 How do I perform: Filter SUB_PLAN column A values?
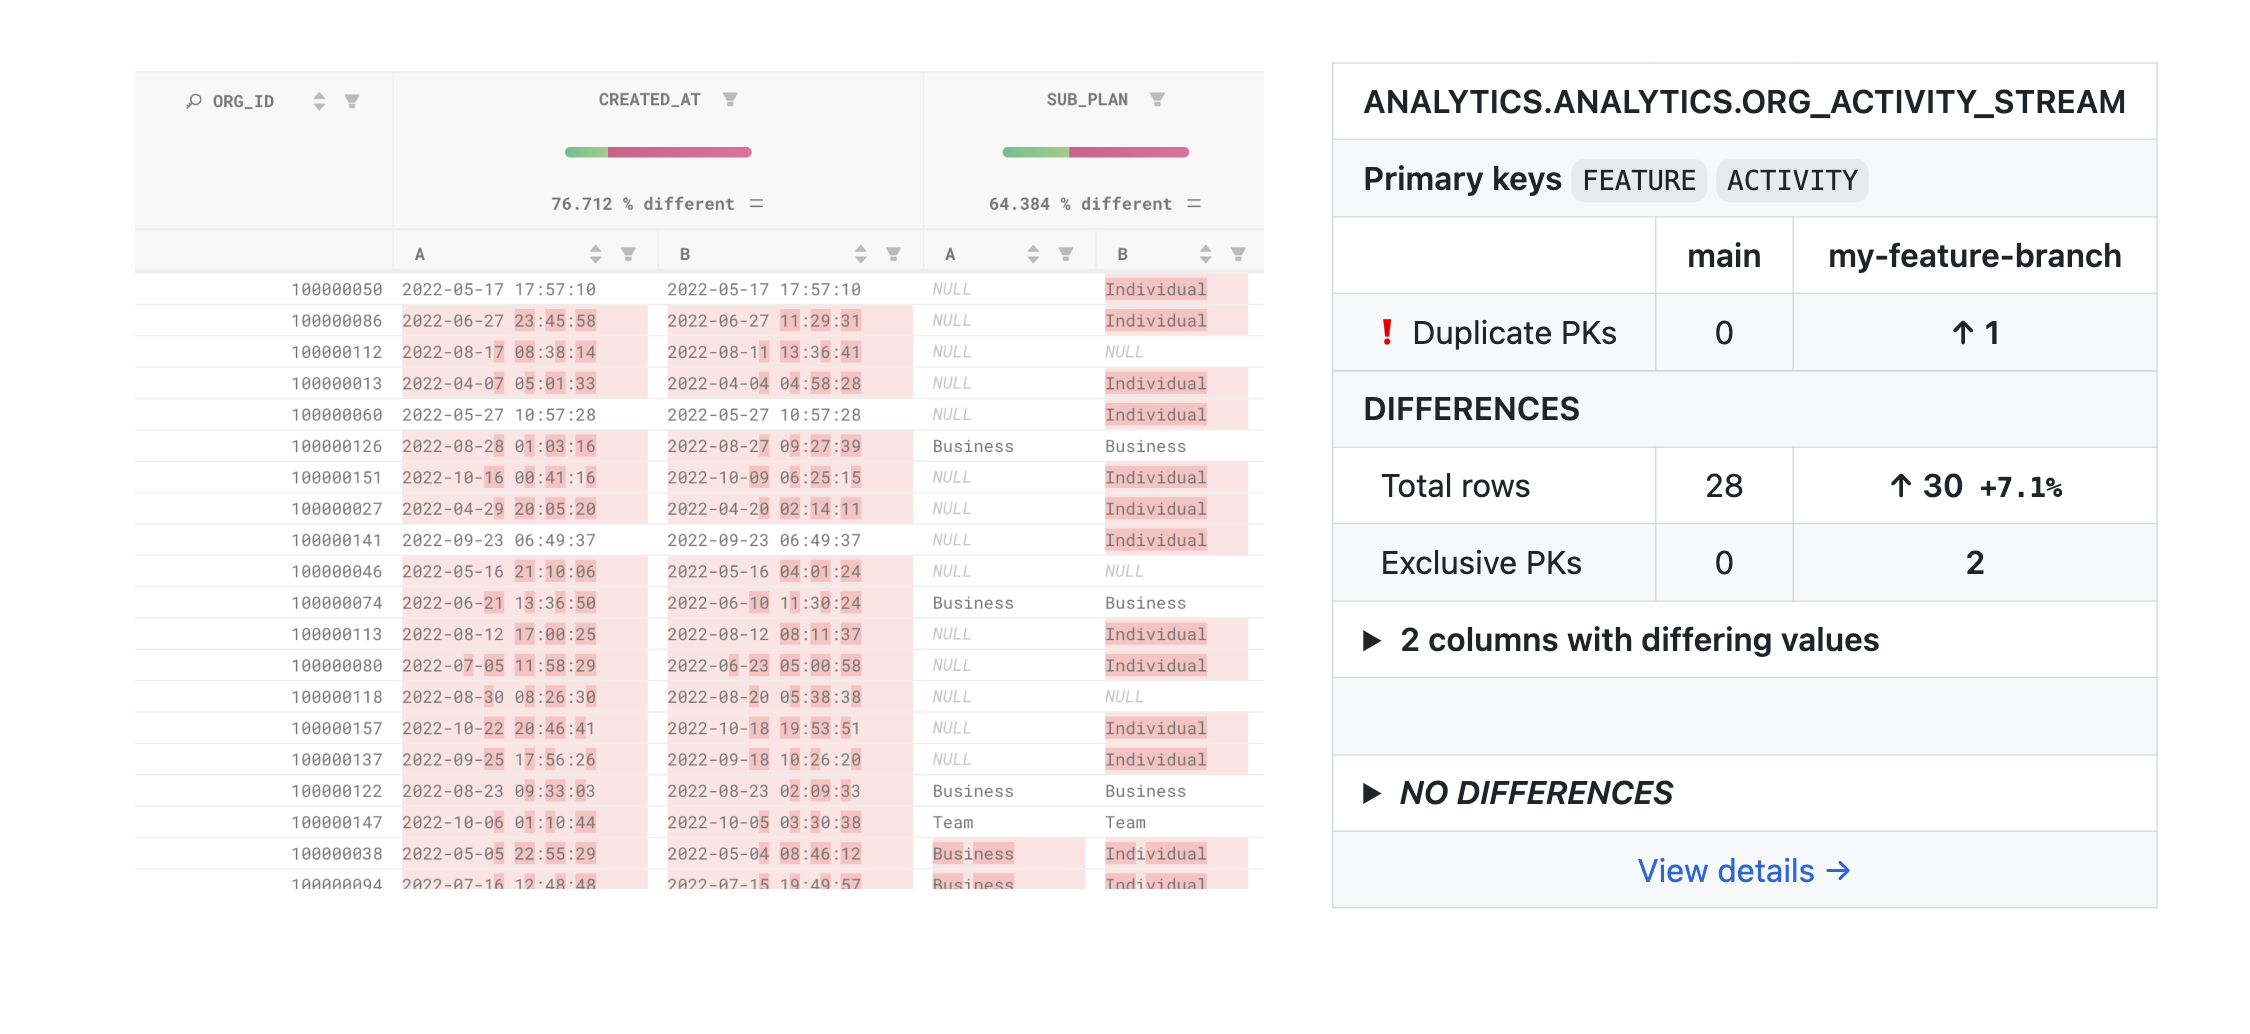pos(1066,254)
